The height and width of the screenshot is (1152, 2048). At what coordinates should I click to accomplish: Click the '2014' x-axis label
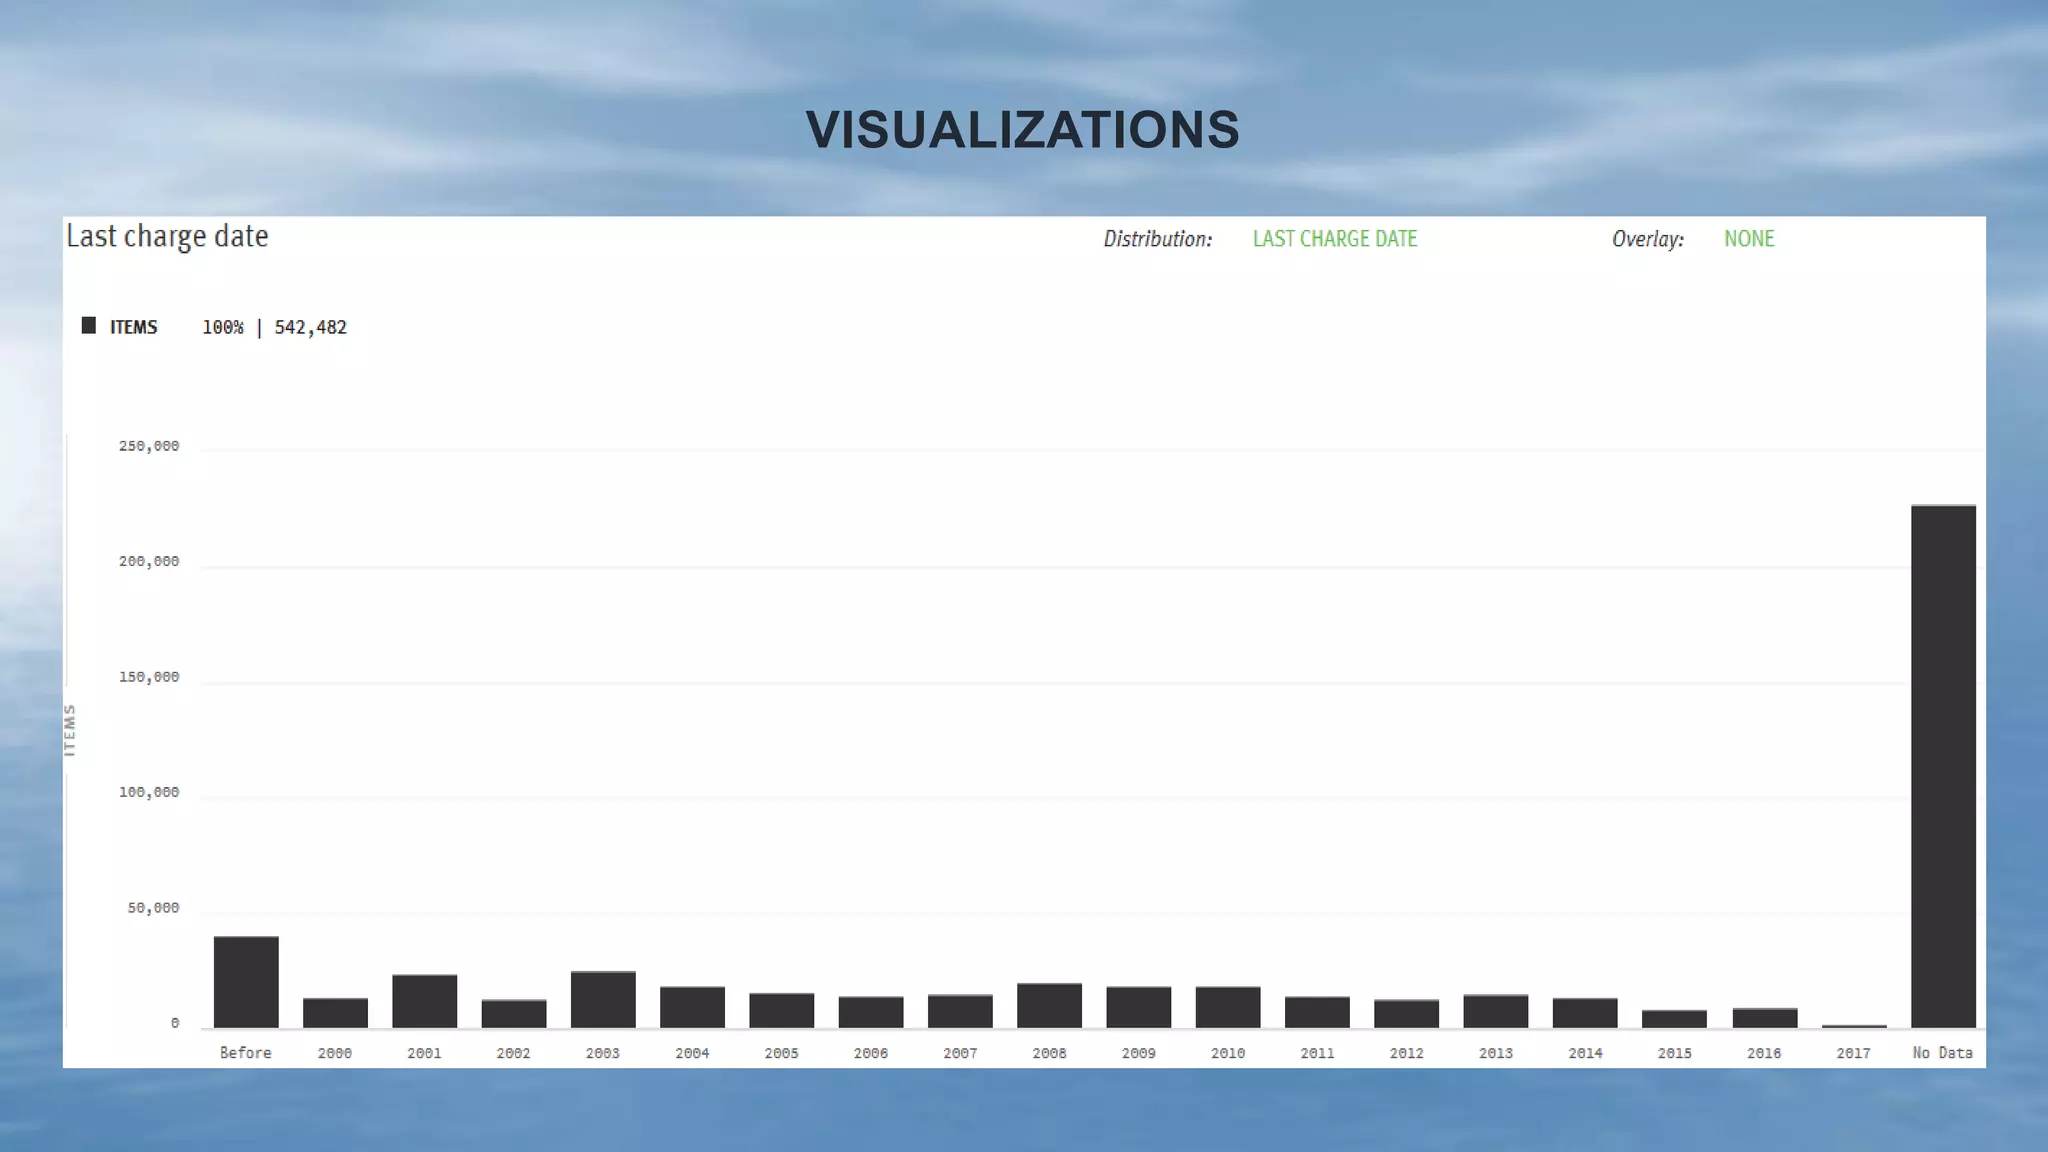pyautogui.click(x=1585, y=1053)
